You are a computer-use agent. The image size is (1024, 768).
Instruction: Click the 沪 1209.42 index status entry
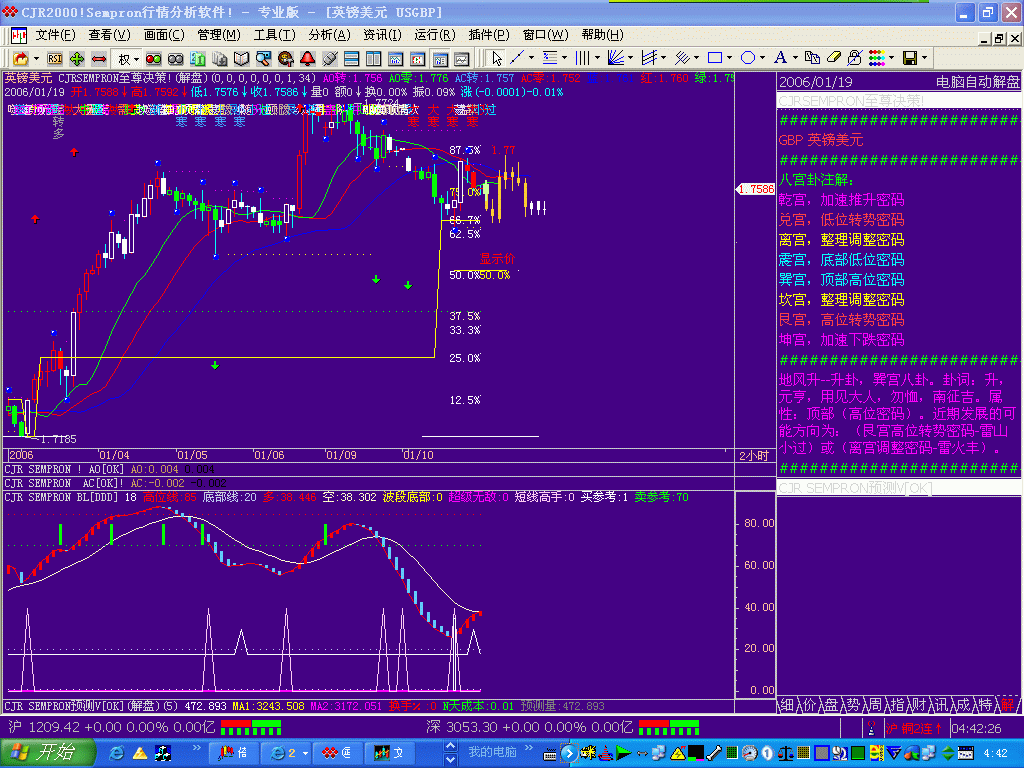coord(112,727)
